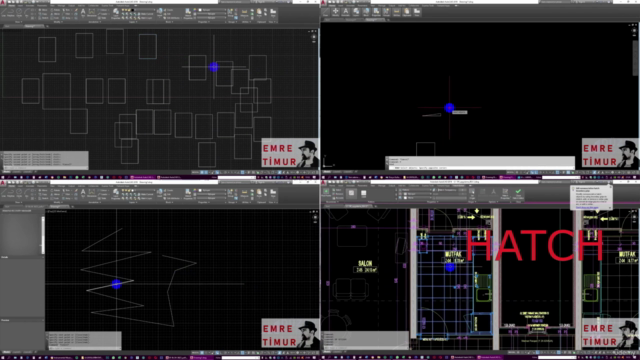Viewport: 640px width, 360px height.
Task: Add new drawing tab in top-right window
Action: pyautogui.click(x=388, y=20)
